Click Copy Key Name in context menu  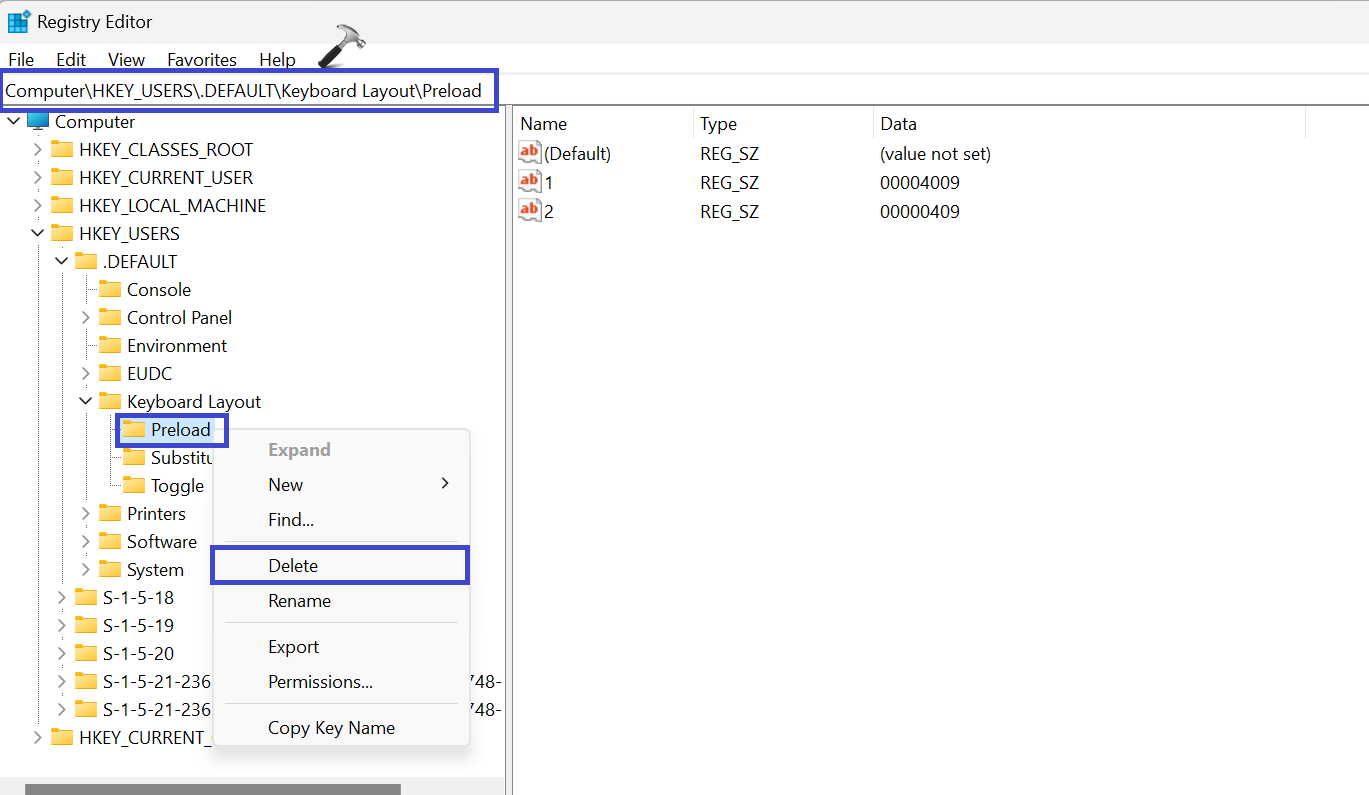click(x=331, y=728)
